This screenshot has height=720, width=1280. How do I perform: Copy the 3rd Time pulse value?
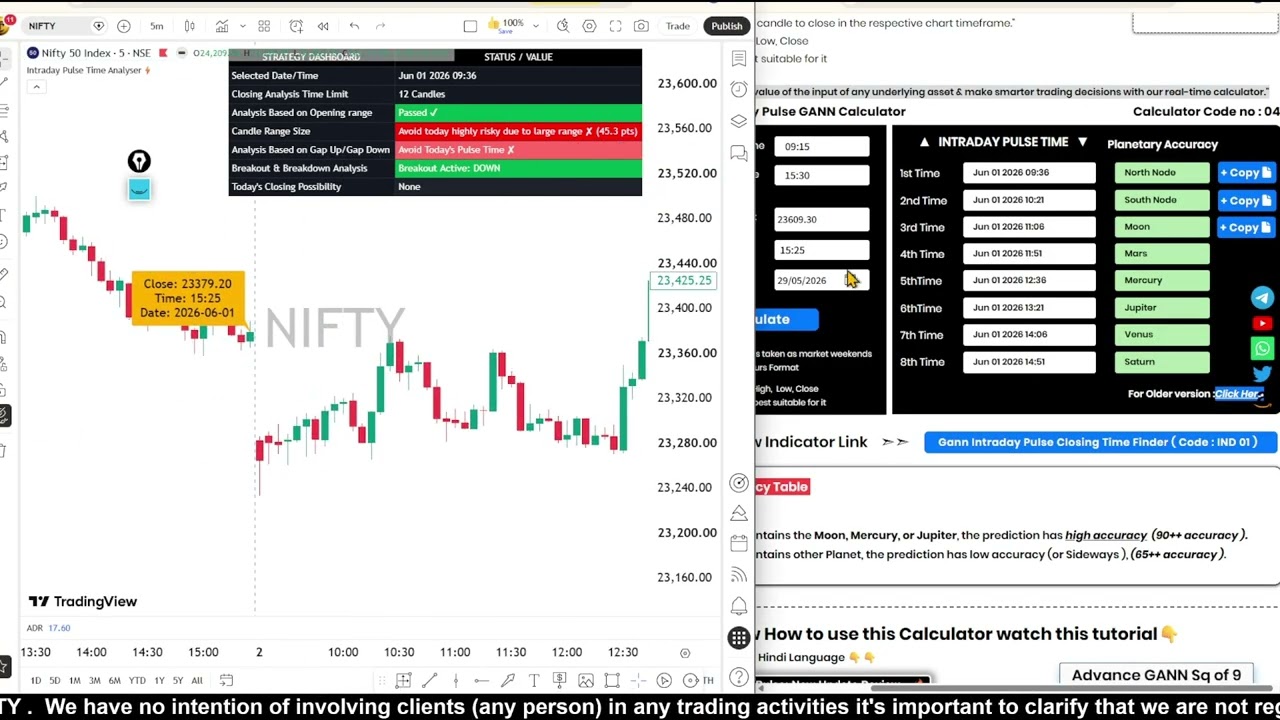pyautogui.click(x=1245, y=227)
